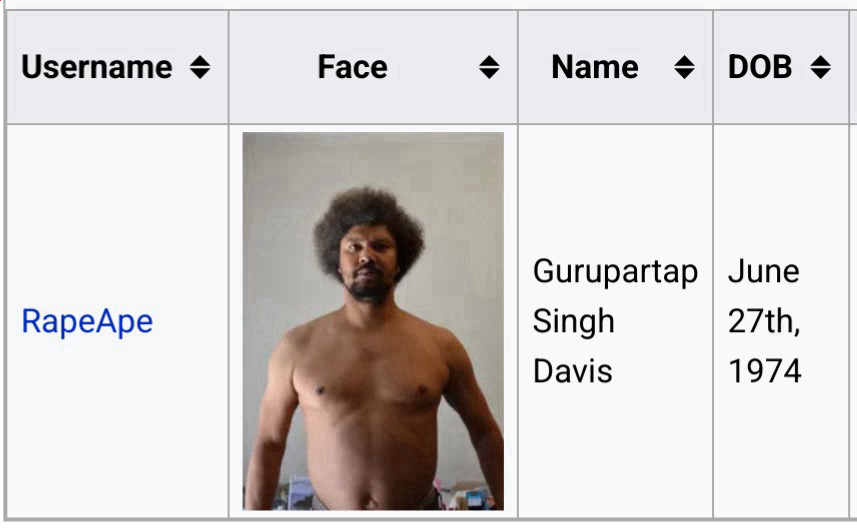Screen dimensions: 857x528
Task: Click the down arrow beside the Face header
Action: click(489, 74)
